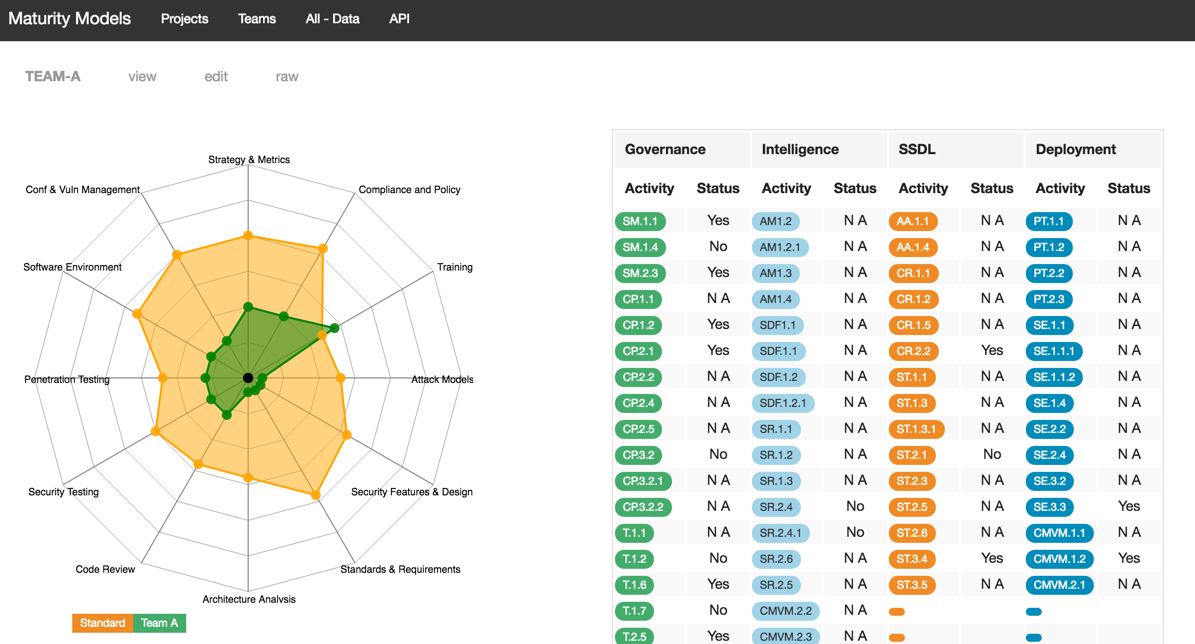The height and width of the screenshot is (644, 1195).
Task: Click the black center point of radar chart
Action: point(248,378)
